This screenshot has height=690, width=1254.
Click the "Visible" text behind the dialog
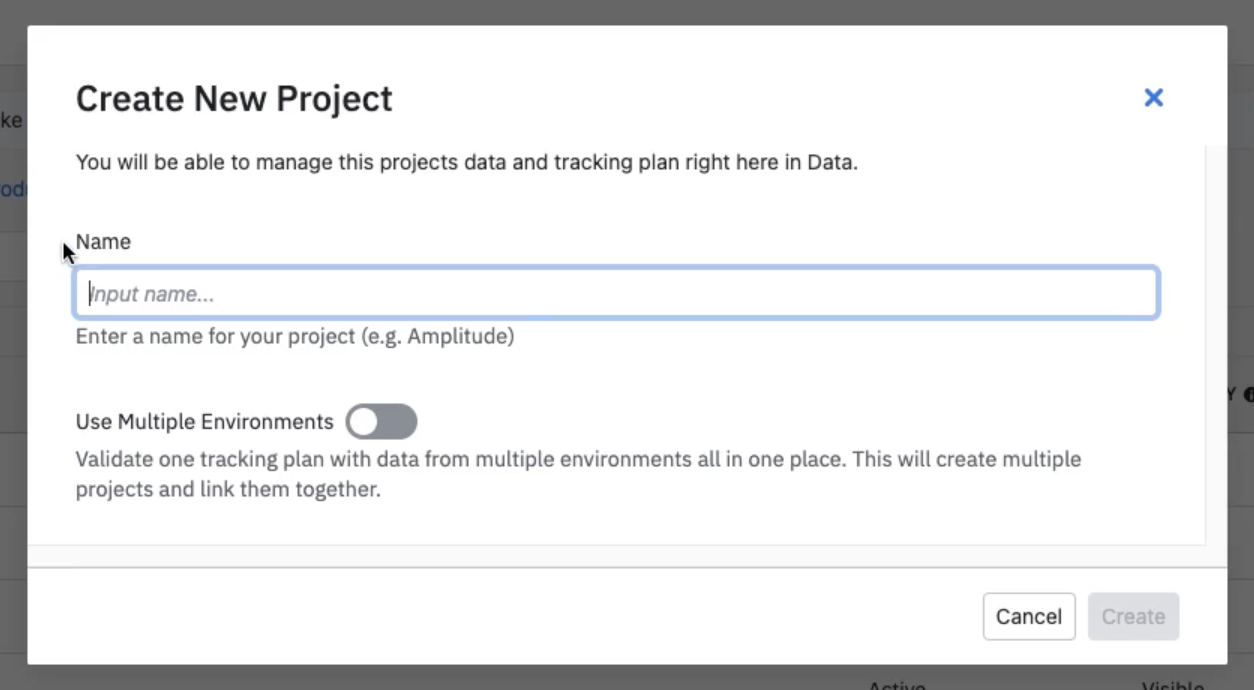1172,685
